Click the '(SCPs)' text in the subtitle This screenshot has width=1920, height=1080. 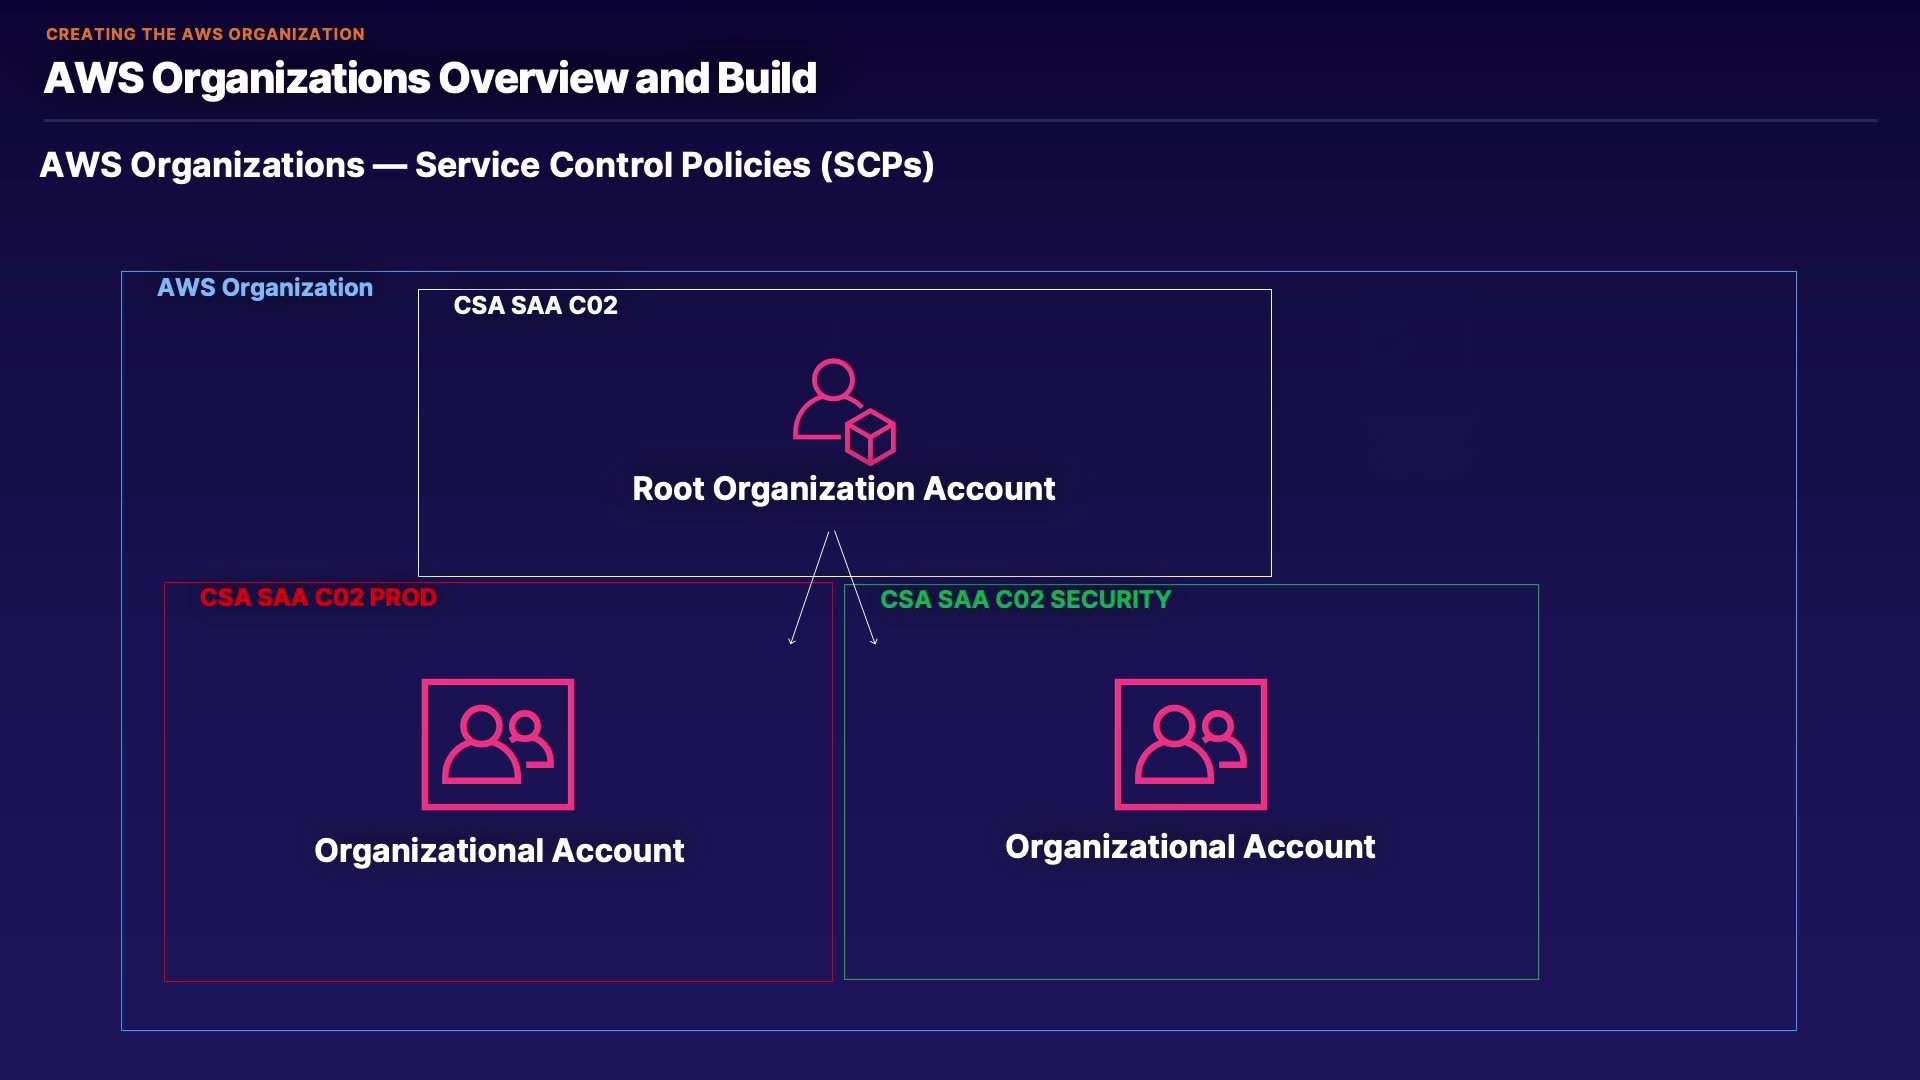coord(877,165)
